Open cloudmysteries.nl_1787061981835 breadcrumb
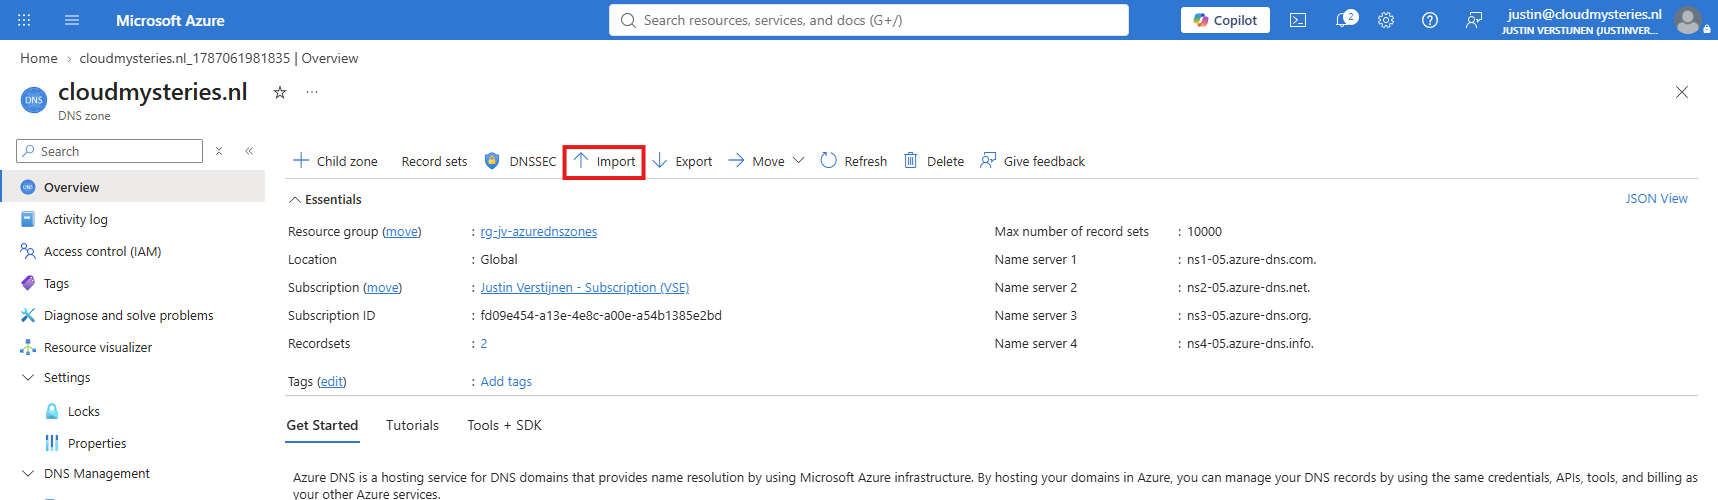1718x500 pixels. click(x=184, y=58)
